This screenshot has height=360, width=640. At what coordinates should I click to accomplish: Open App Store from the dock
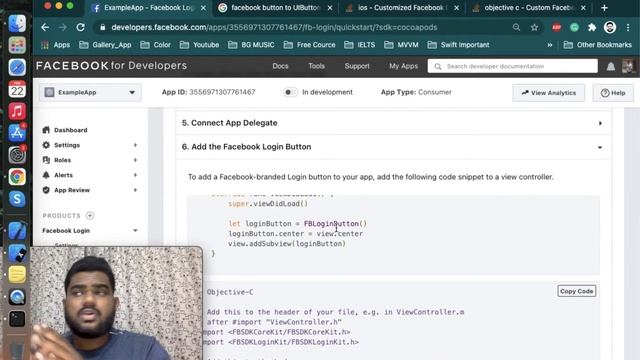point(17,133)
